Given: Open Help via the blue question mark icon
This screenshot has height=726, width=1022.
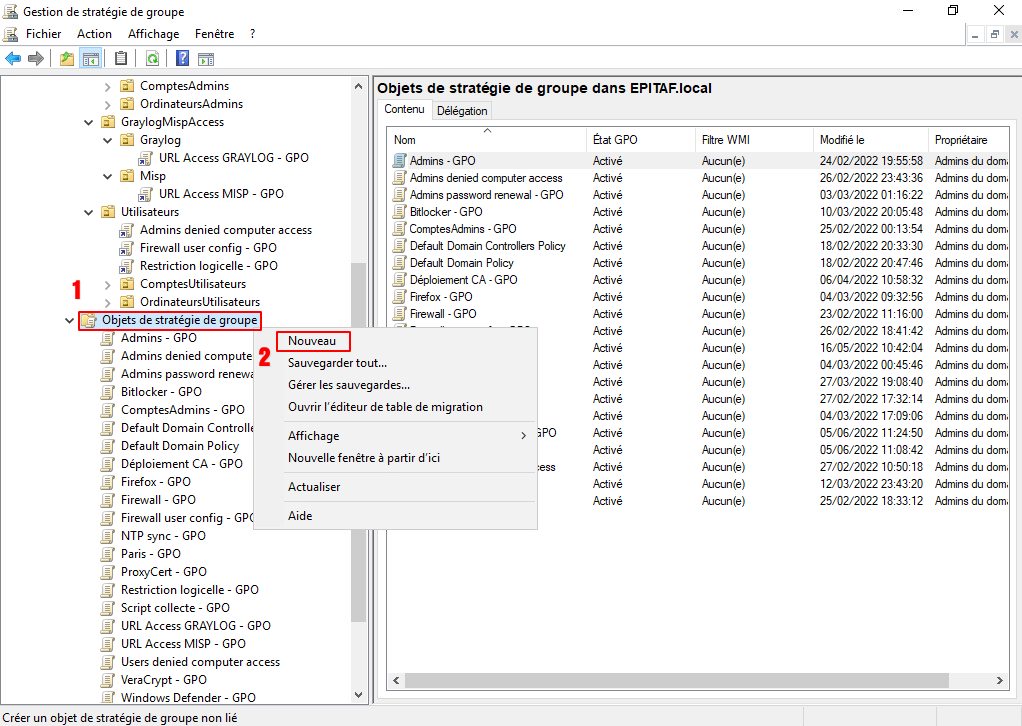Looking at the screenshot, I should (183, 58).
